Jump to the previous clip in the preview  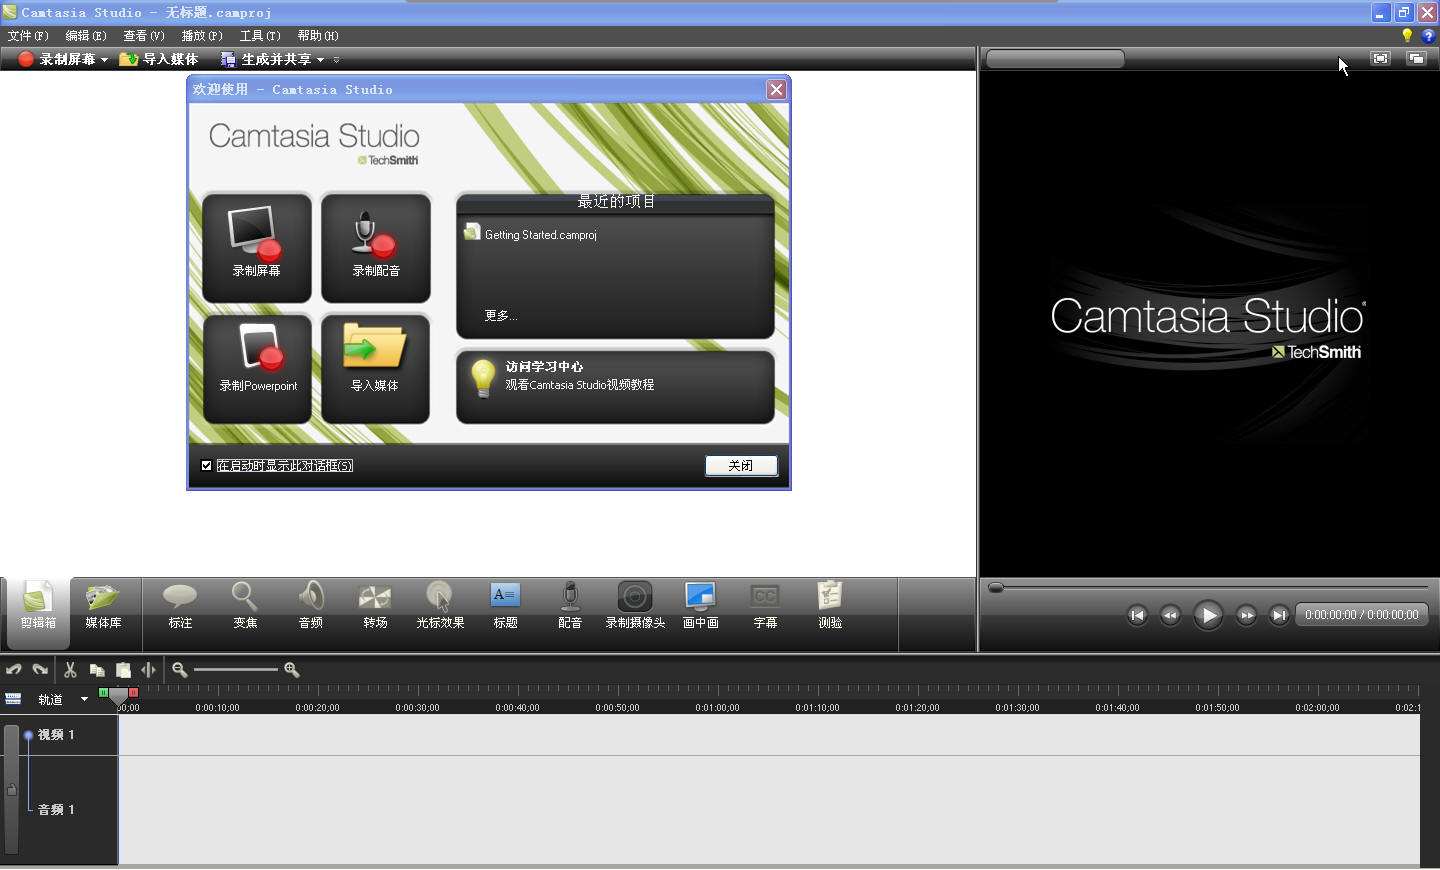pos(1137,615)
